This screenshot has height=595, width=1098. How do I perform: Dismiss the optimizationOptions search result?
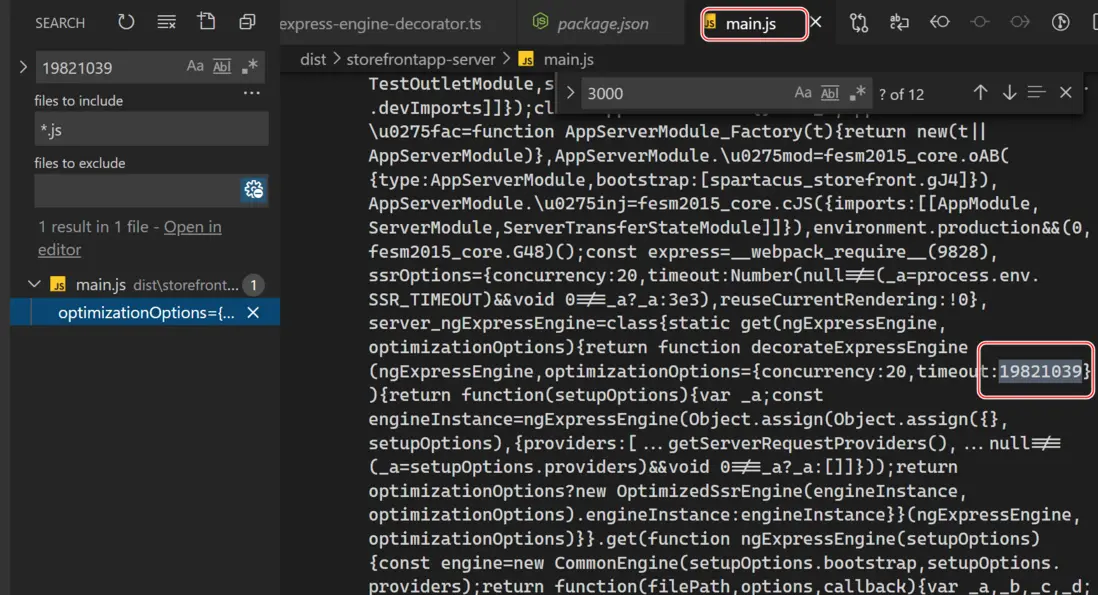coord(253,313)
